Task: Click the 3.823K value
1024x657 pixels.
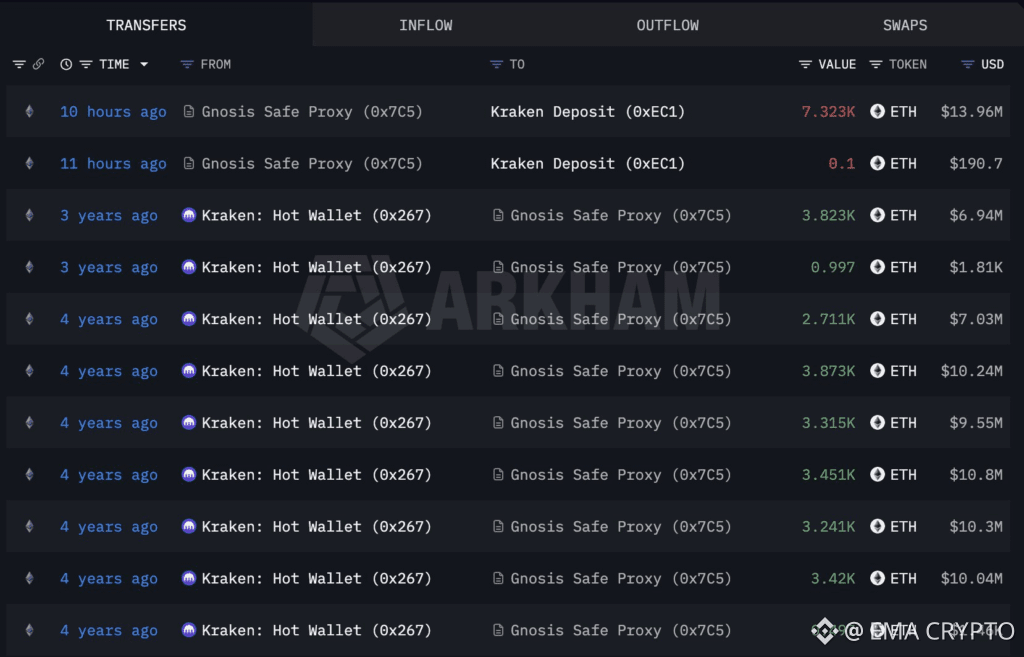Action: pos(828,216)
